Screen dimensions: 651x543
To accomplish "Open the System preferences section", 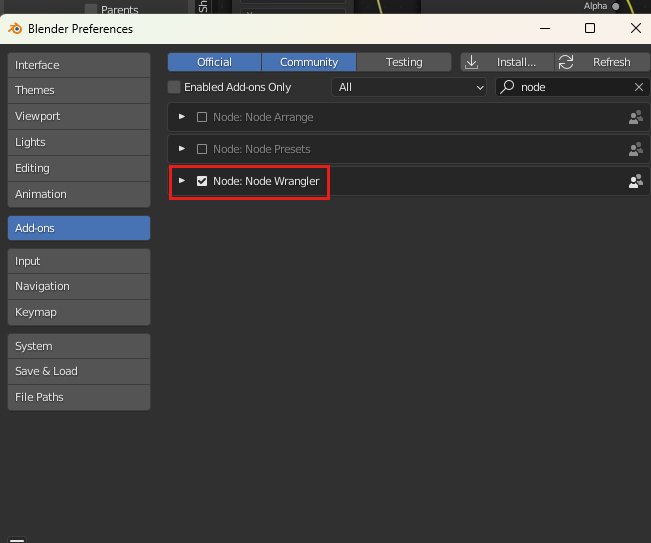I will pyautogui.click(x=79, y=346).
